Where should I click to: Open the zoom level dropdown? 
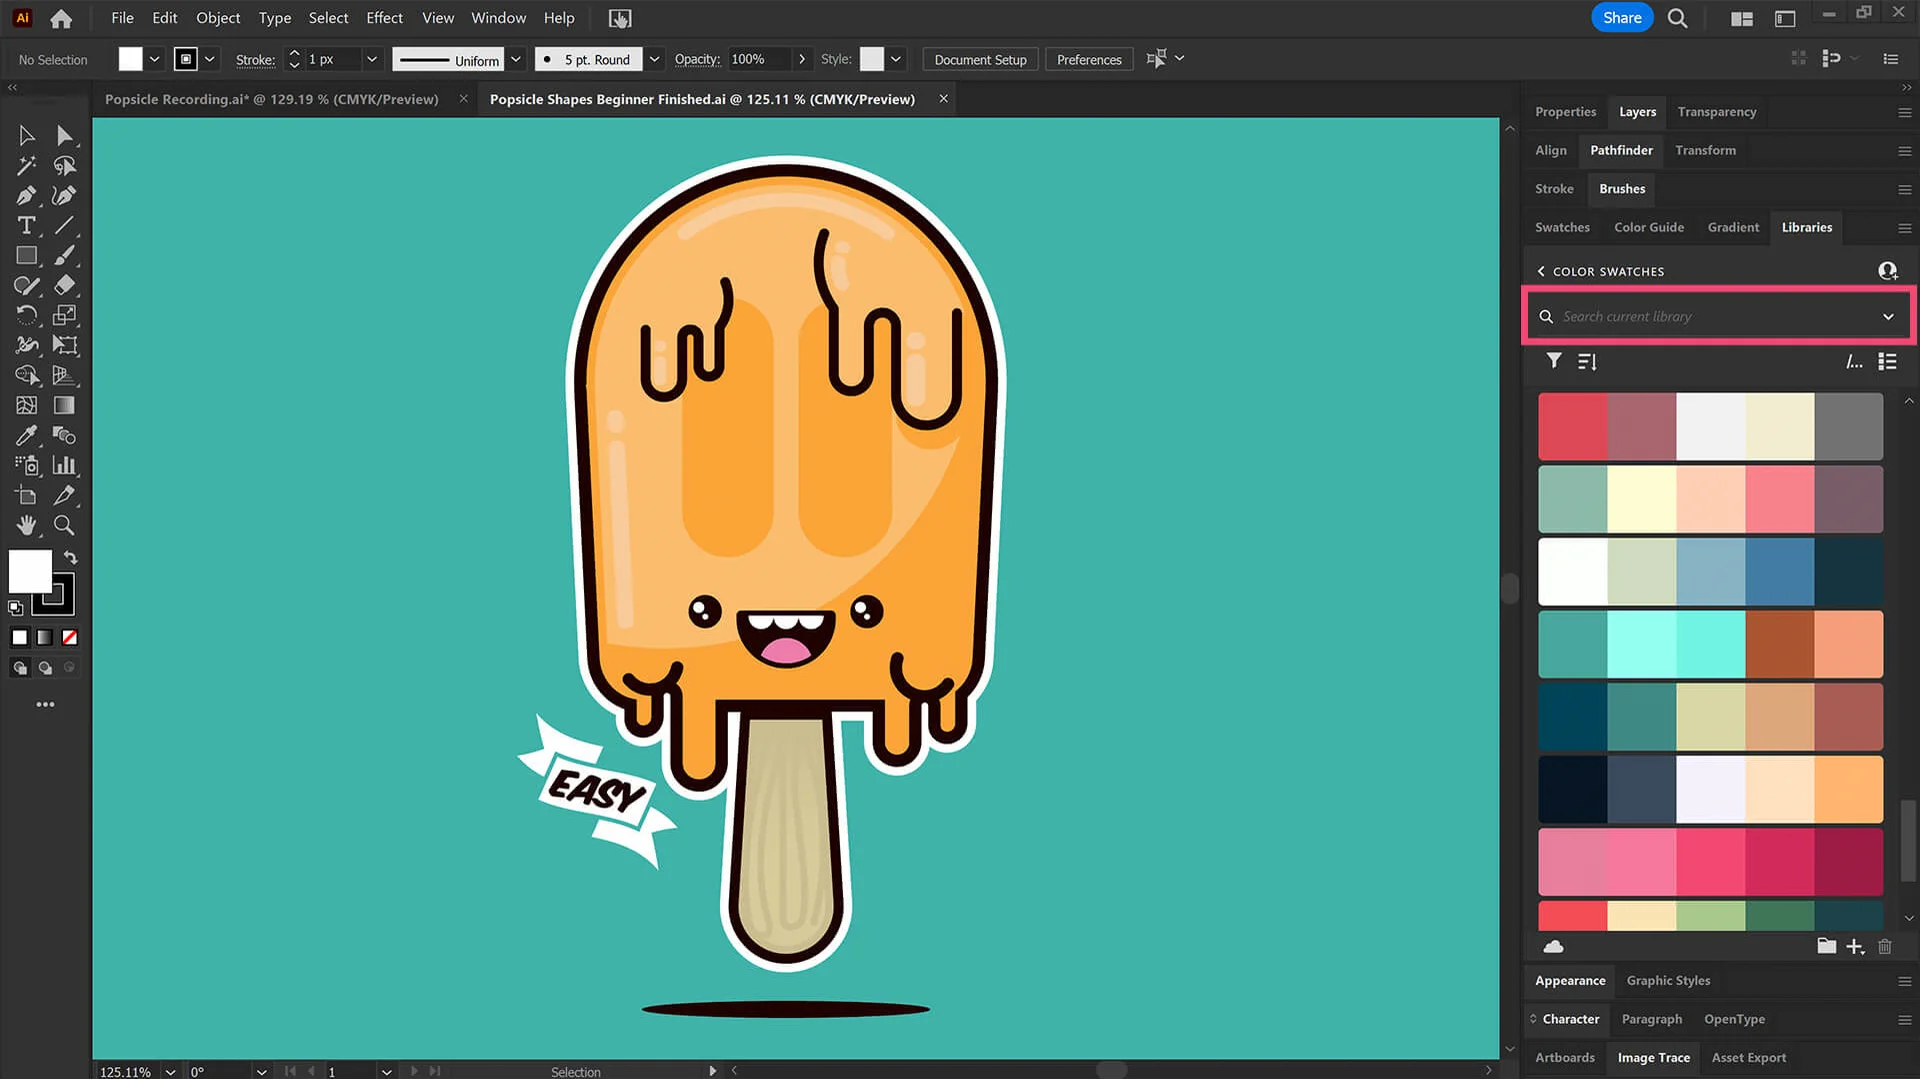[171, 1071]
